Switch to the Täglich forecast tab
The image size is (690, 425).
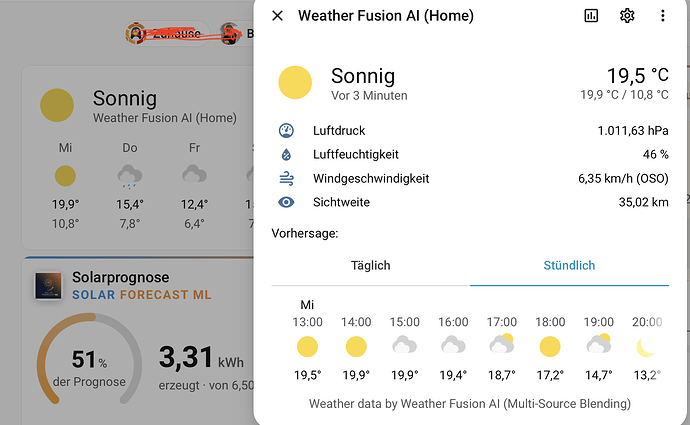371,266
